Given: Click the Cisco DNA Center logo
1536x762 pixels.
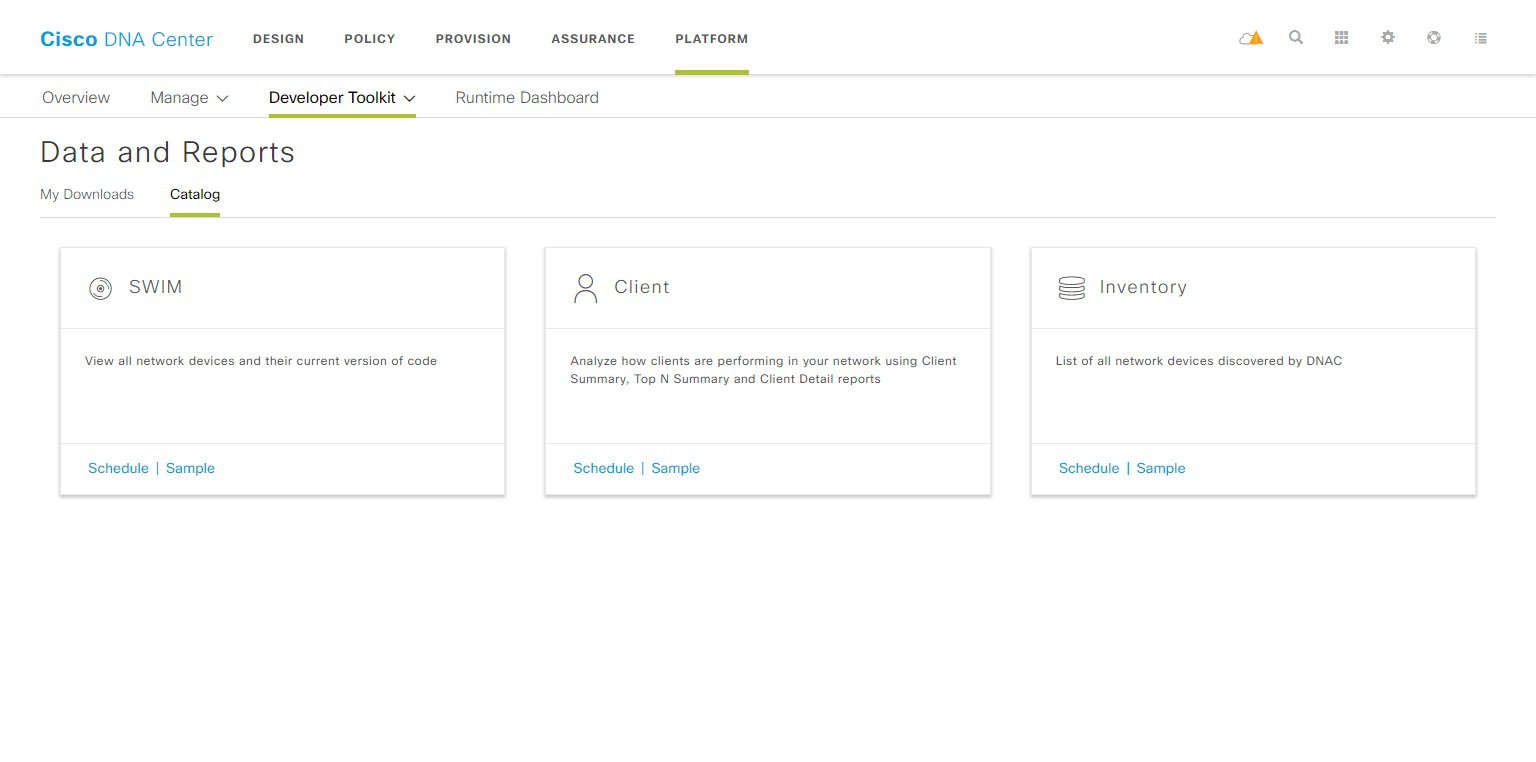Looking at the screenshot, I should click(126, 39).
